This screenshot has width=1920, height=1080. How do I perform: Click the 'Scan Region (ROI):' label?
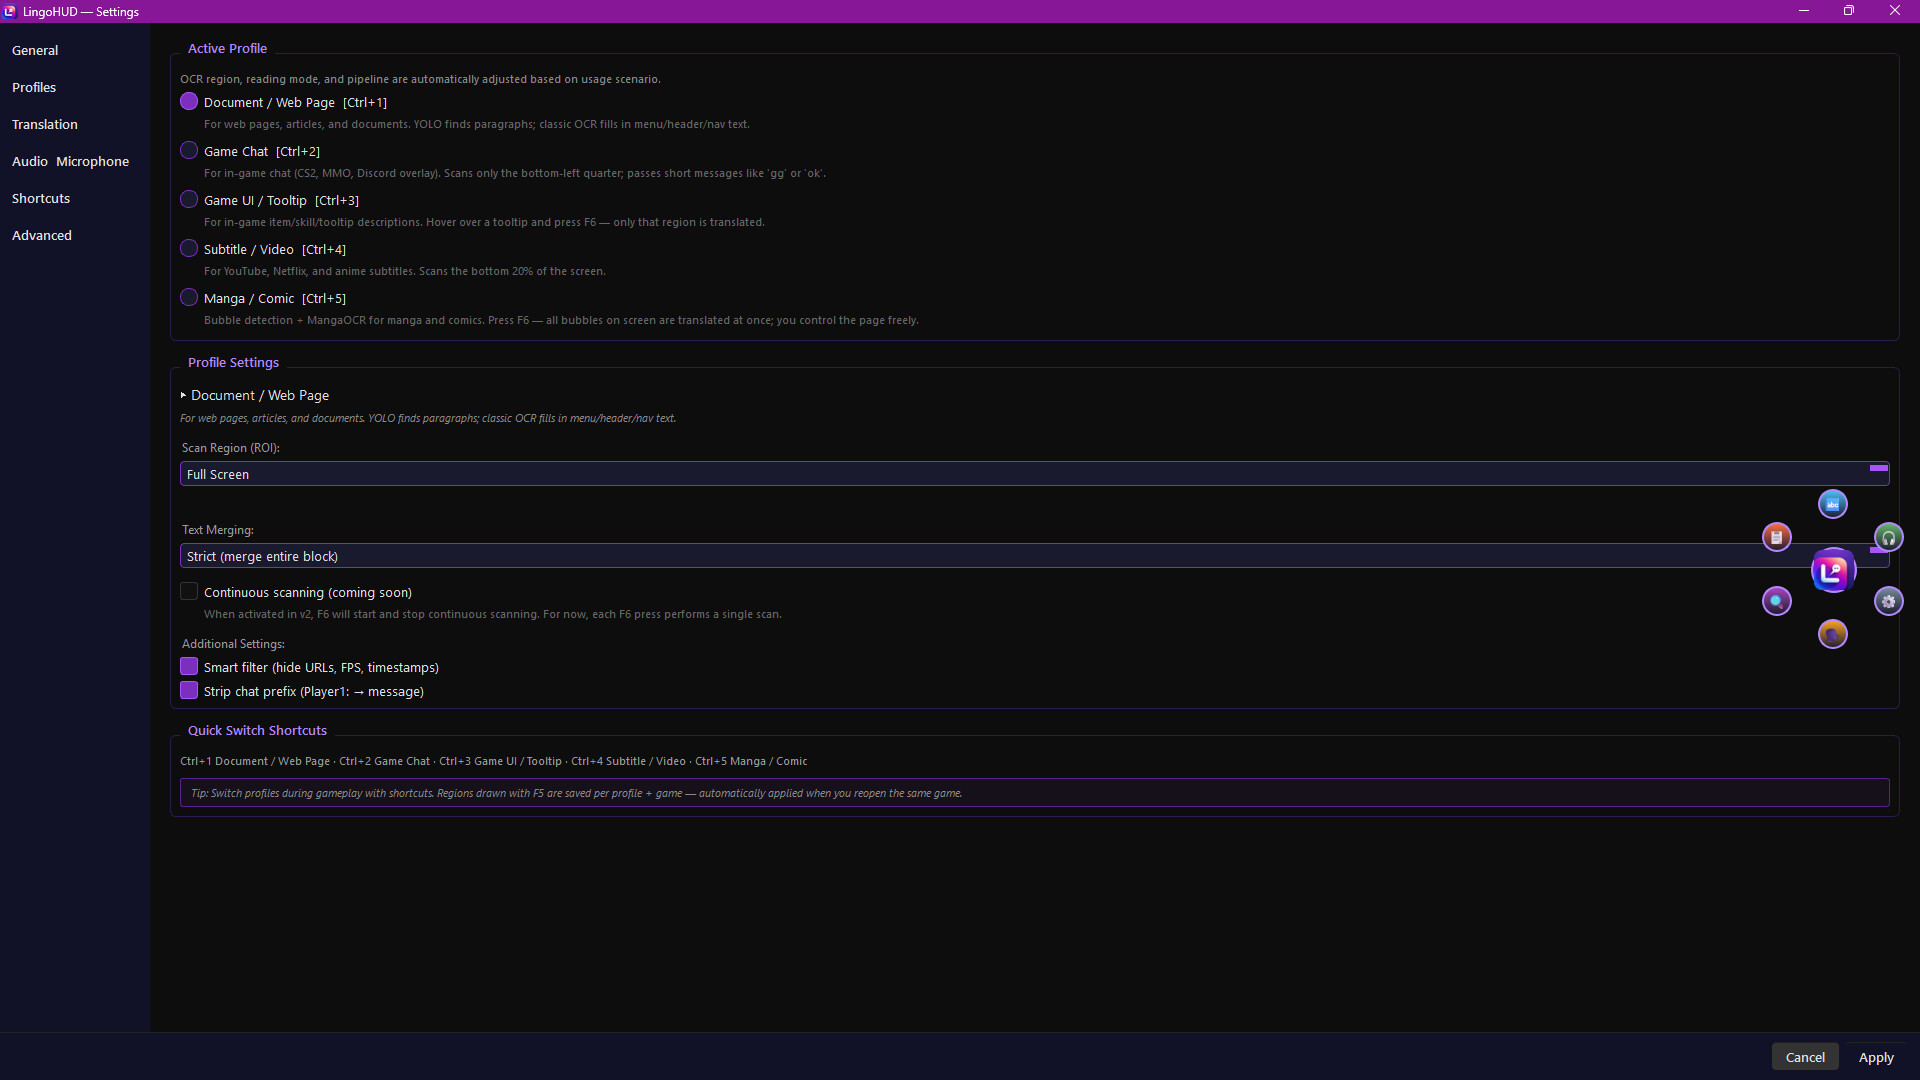[x=231, y=448]
